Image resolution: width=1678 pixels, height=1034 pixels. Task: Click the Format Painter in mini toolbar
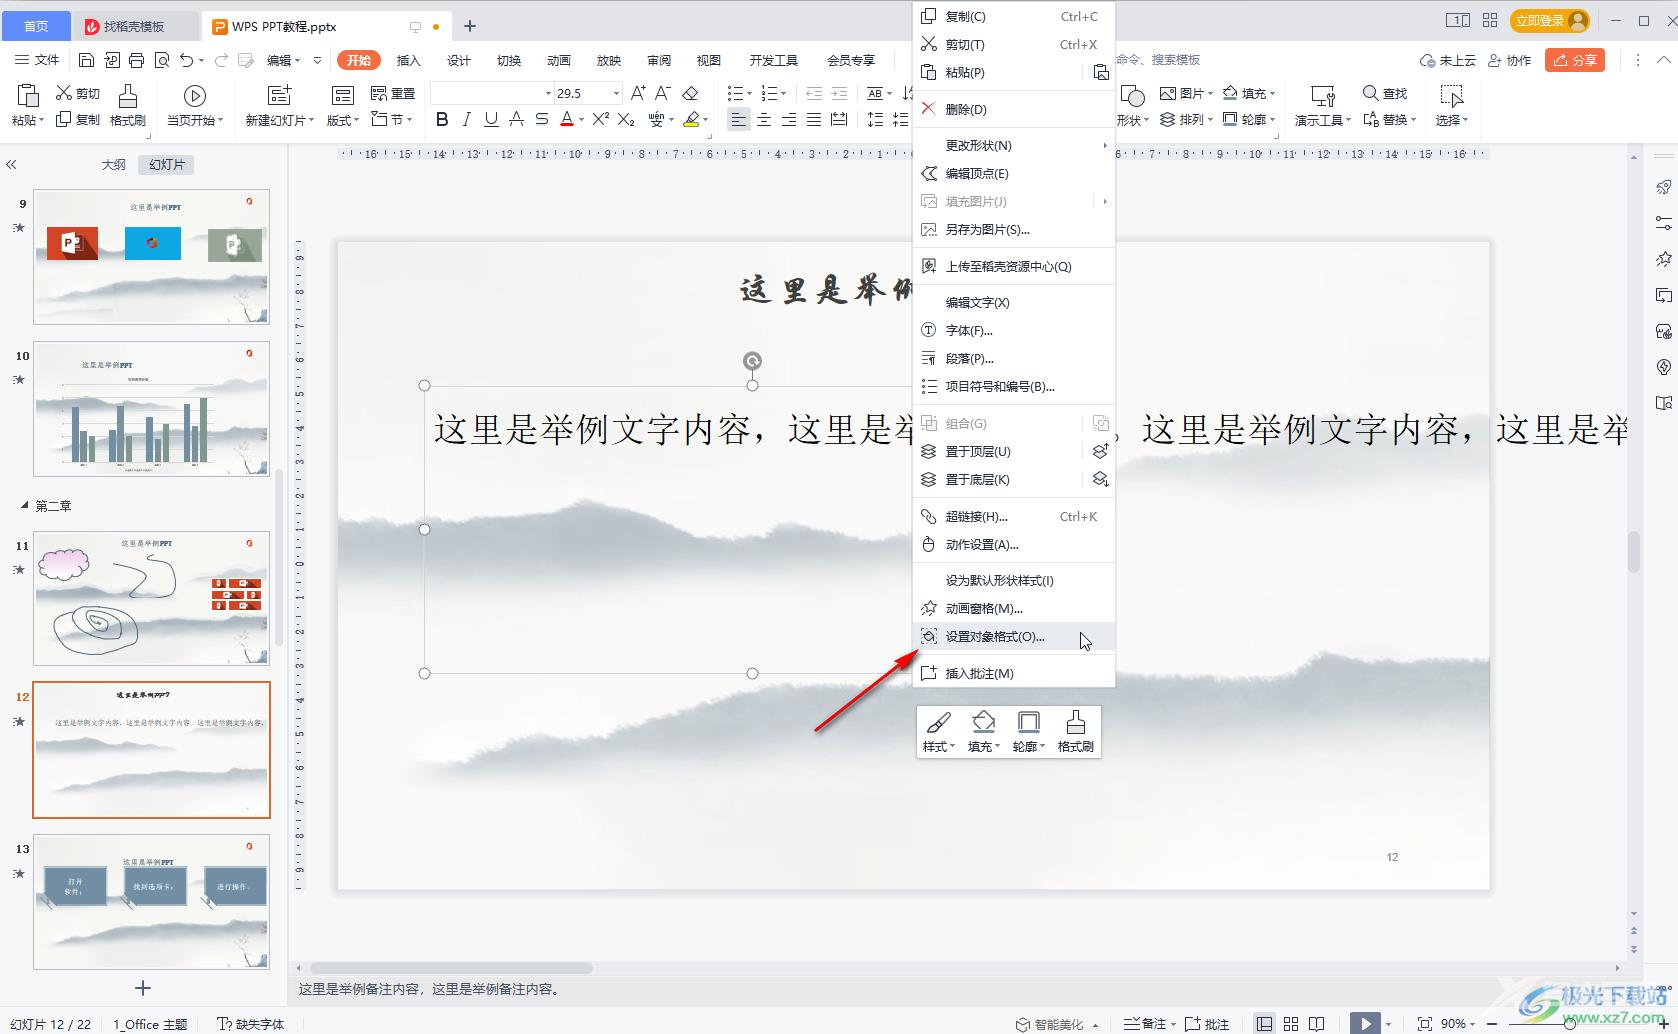[x=1076, y=731]
